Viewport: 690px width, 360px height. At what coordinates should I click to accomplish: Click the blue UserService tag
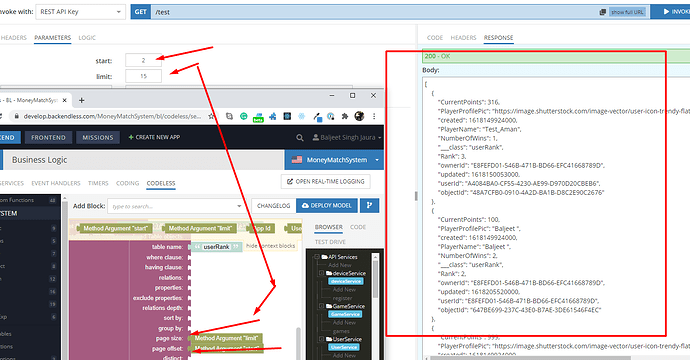pyautogui.click(x=344, y=347)
